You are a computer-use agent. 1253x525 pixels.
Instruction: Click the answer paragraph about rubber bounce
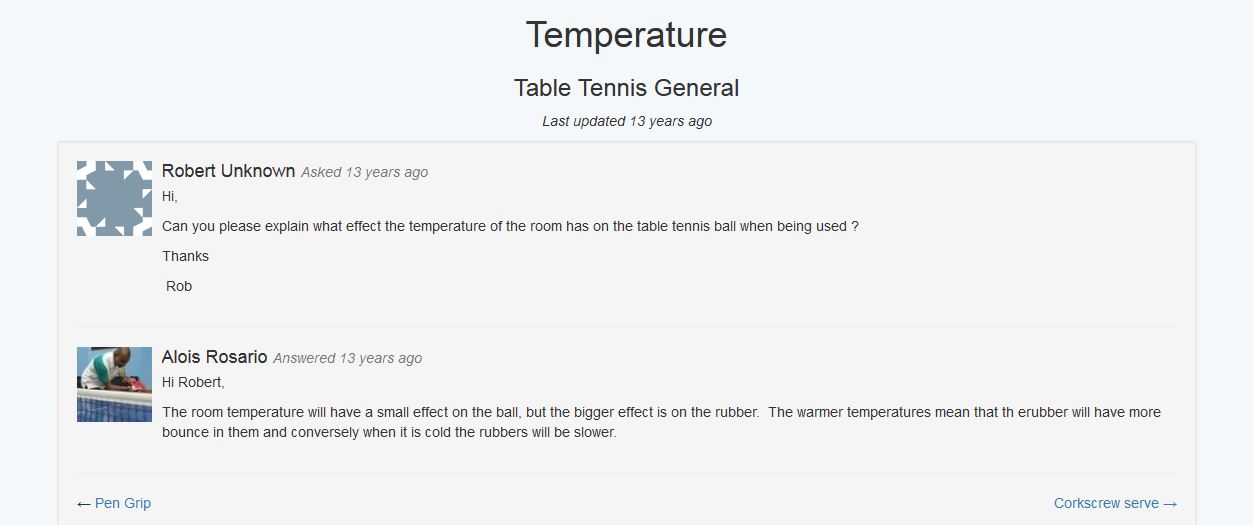point(661,422)
